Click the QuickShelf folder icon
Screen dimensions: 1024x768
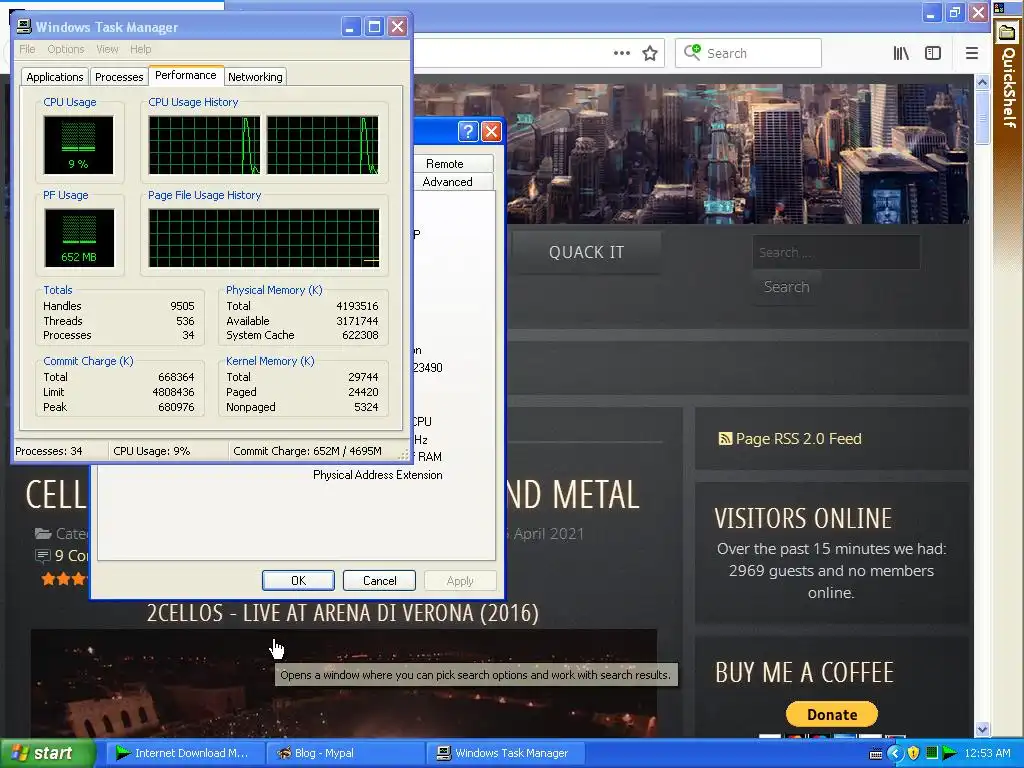(x=1008, y=32)
